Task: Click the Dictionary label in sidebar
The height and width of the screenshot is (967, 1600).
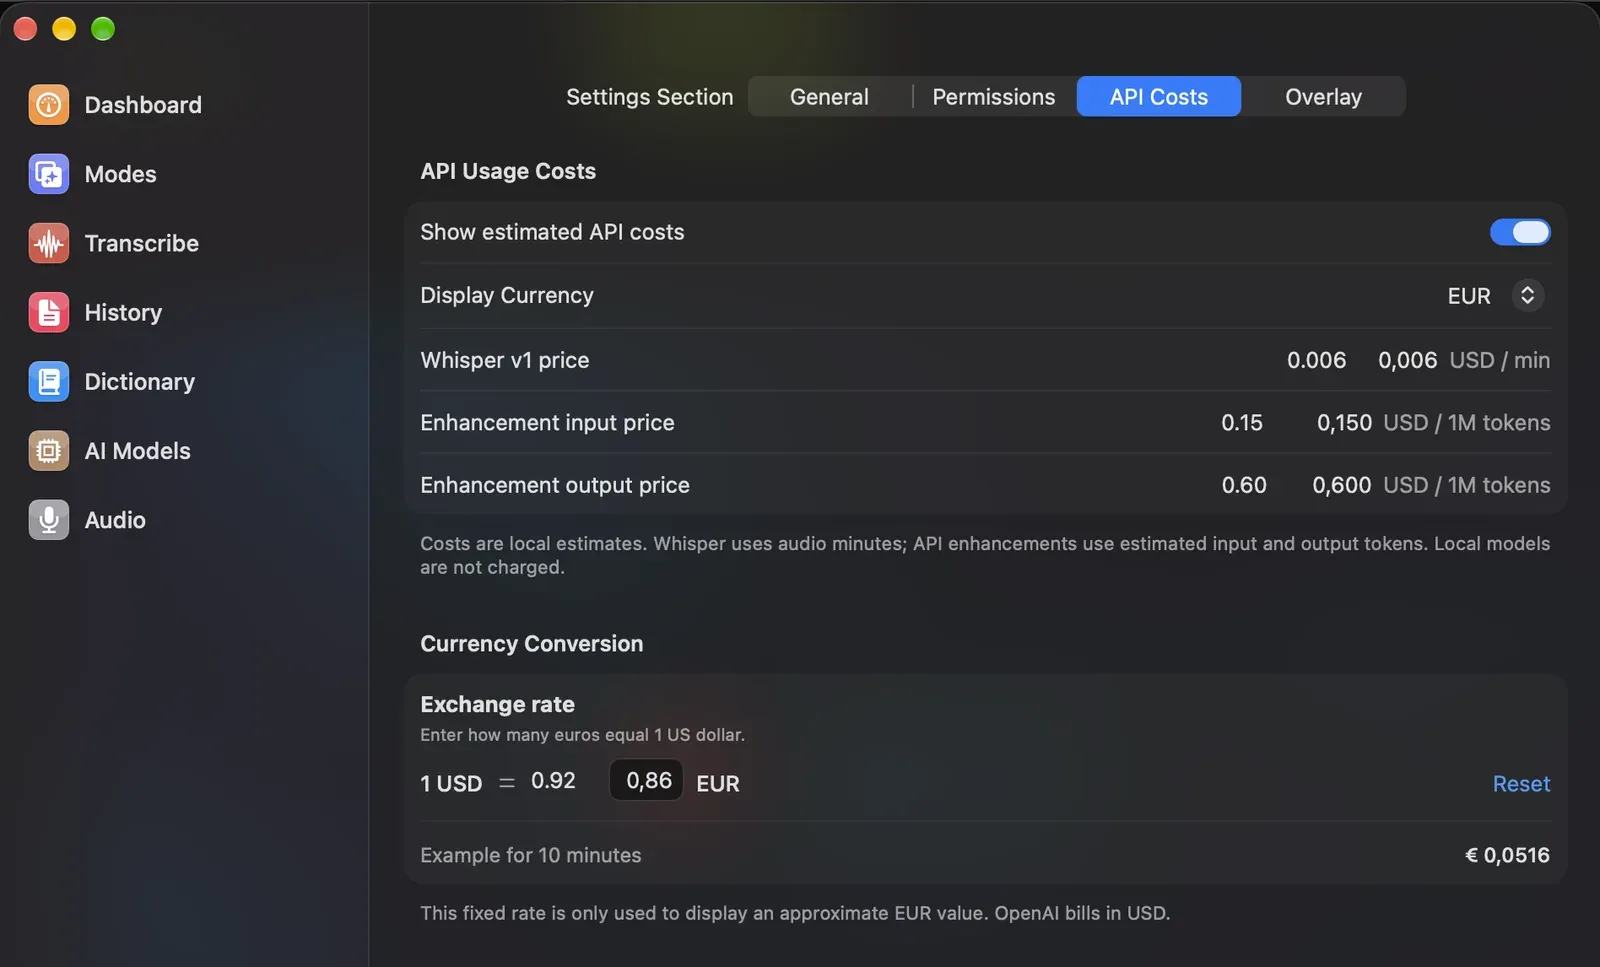Action: click(139, 381)
